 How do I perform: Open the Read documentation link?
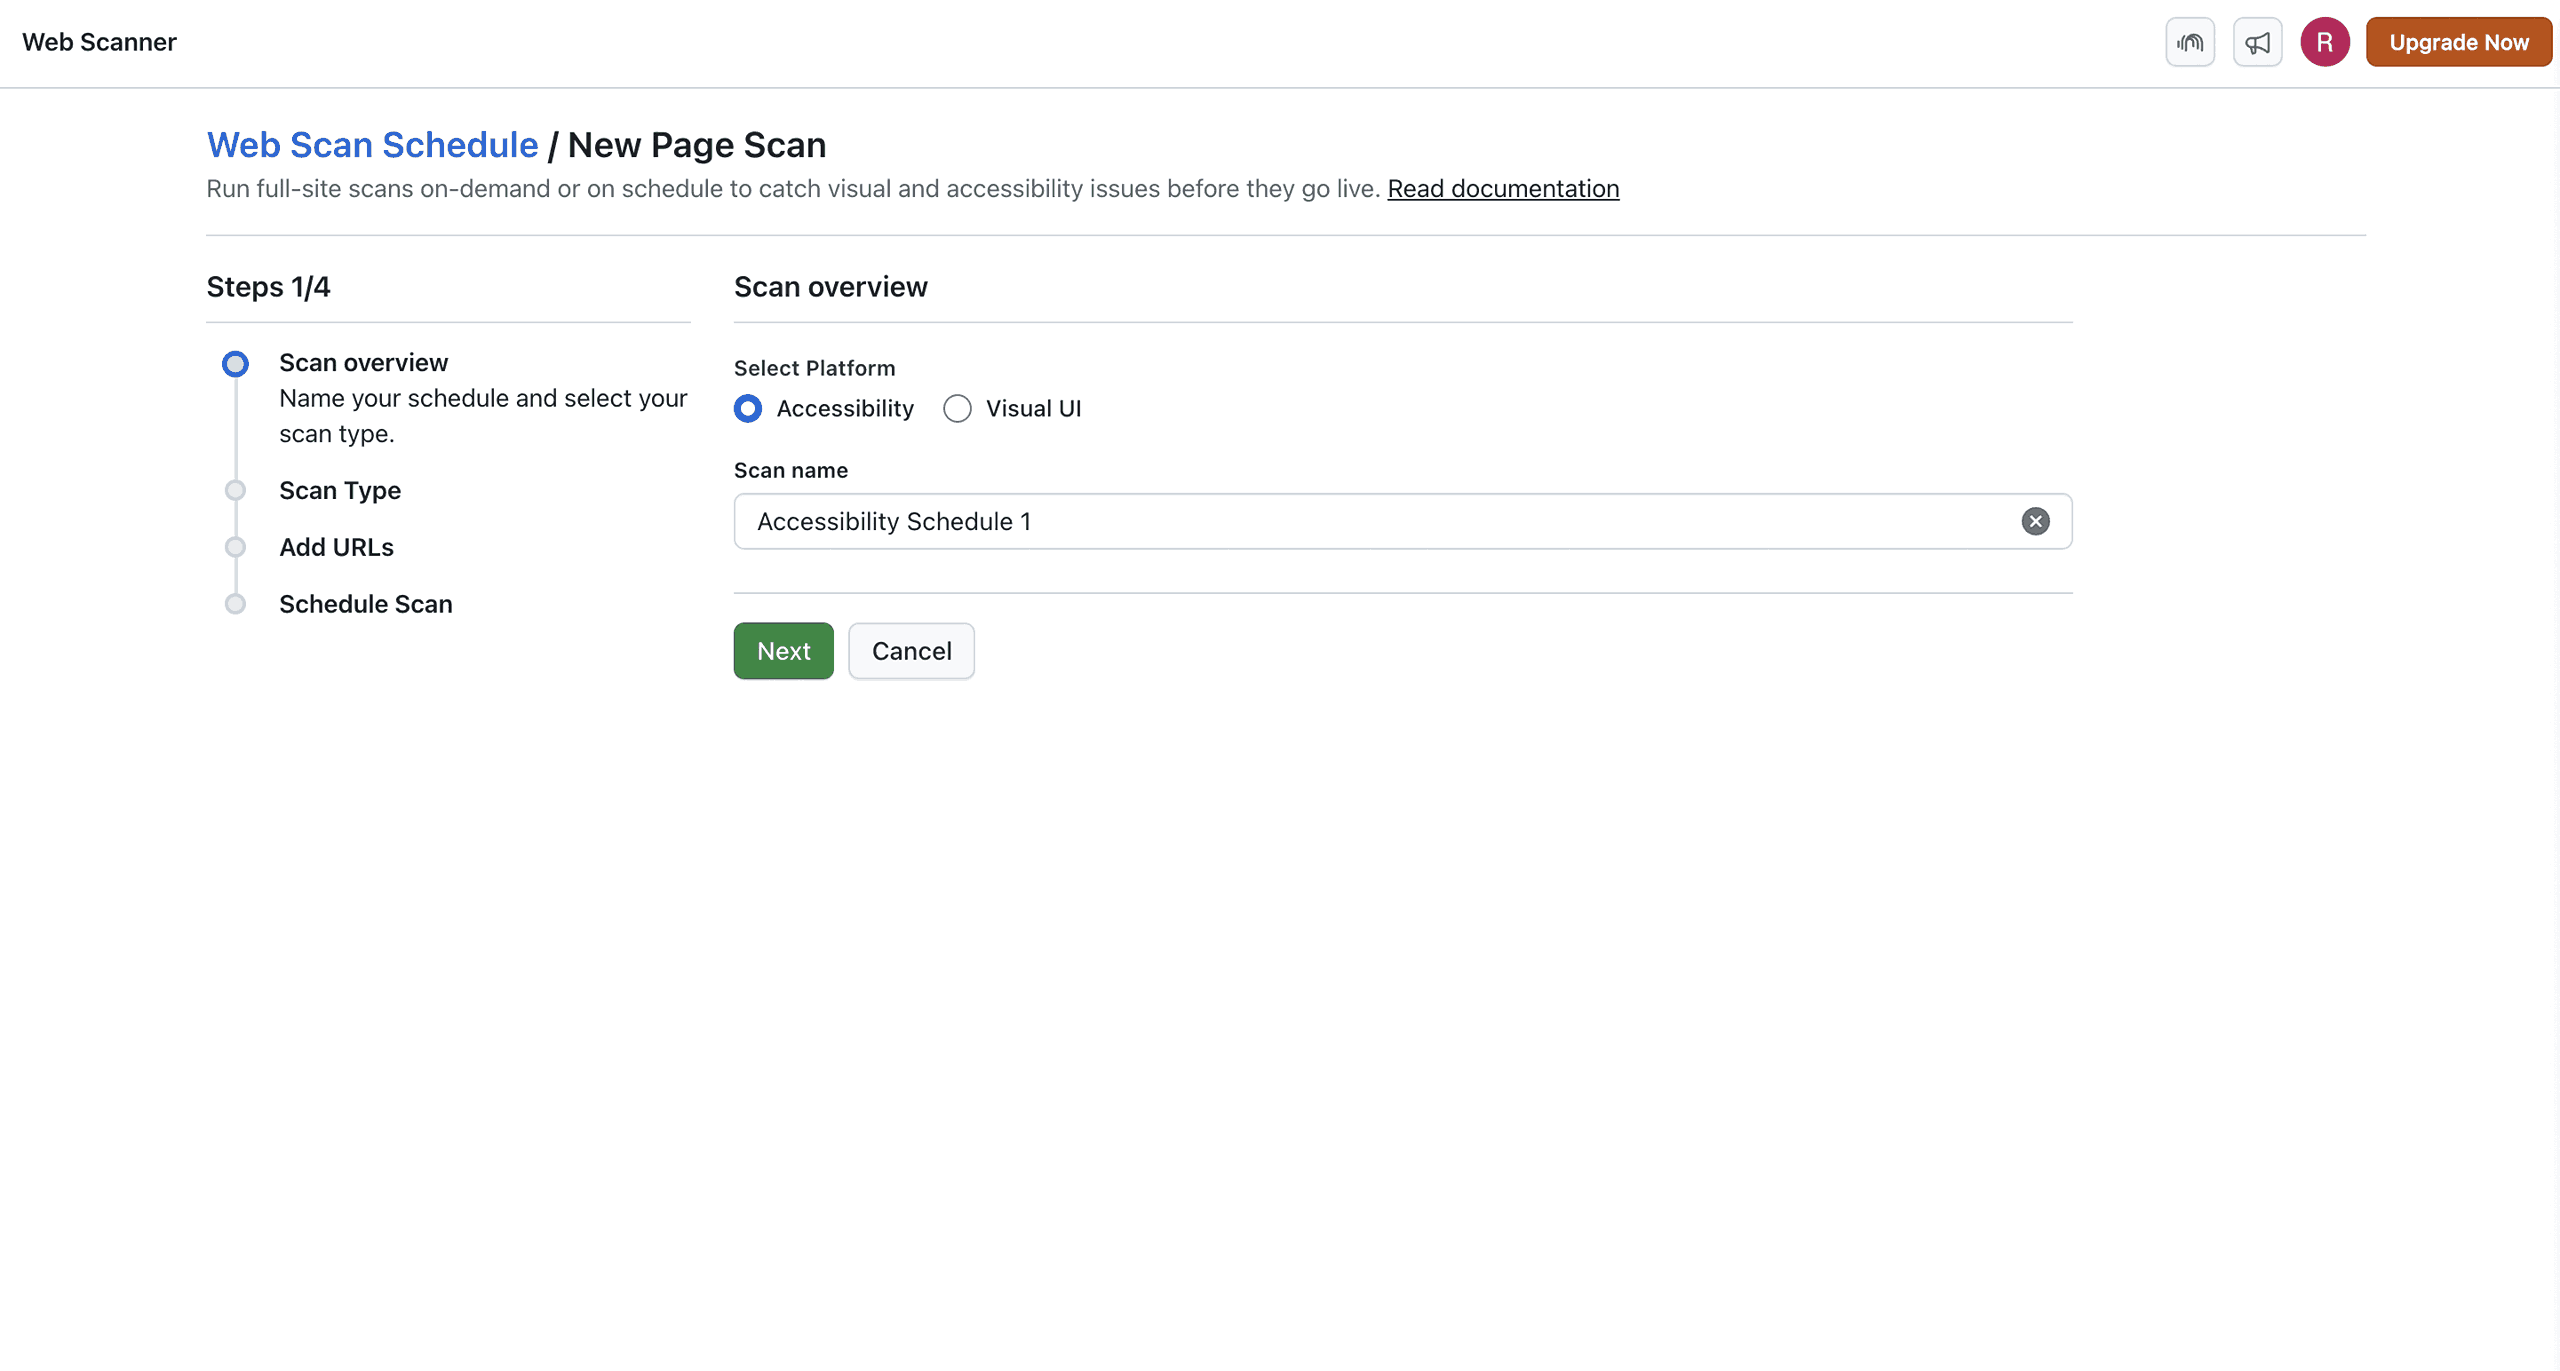pyautogui.click(x=1503, y=188)
